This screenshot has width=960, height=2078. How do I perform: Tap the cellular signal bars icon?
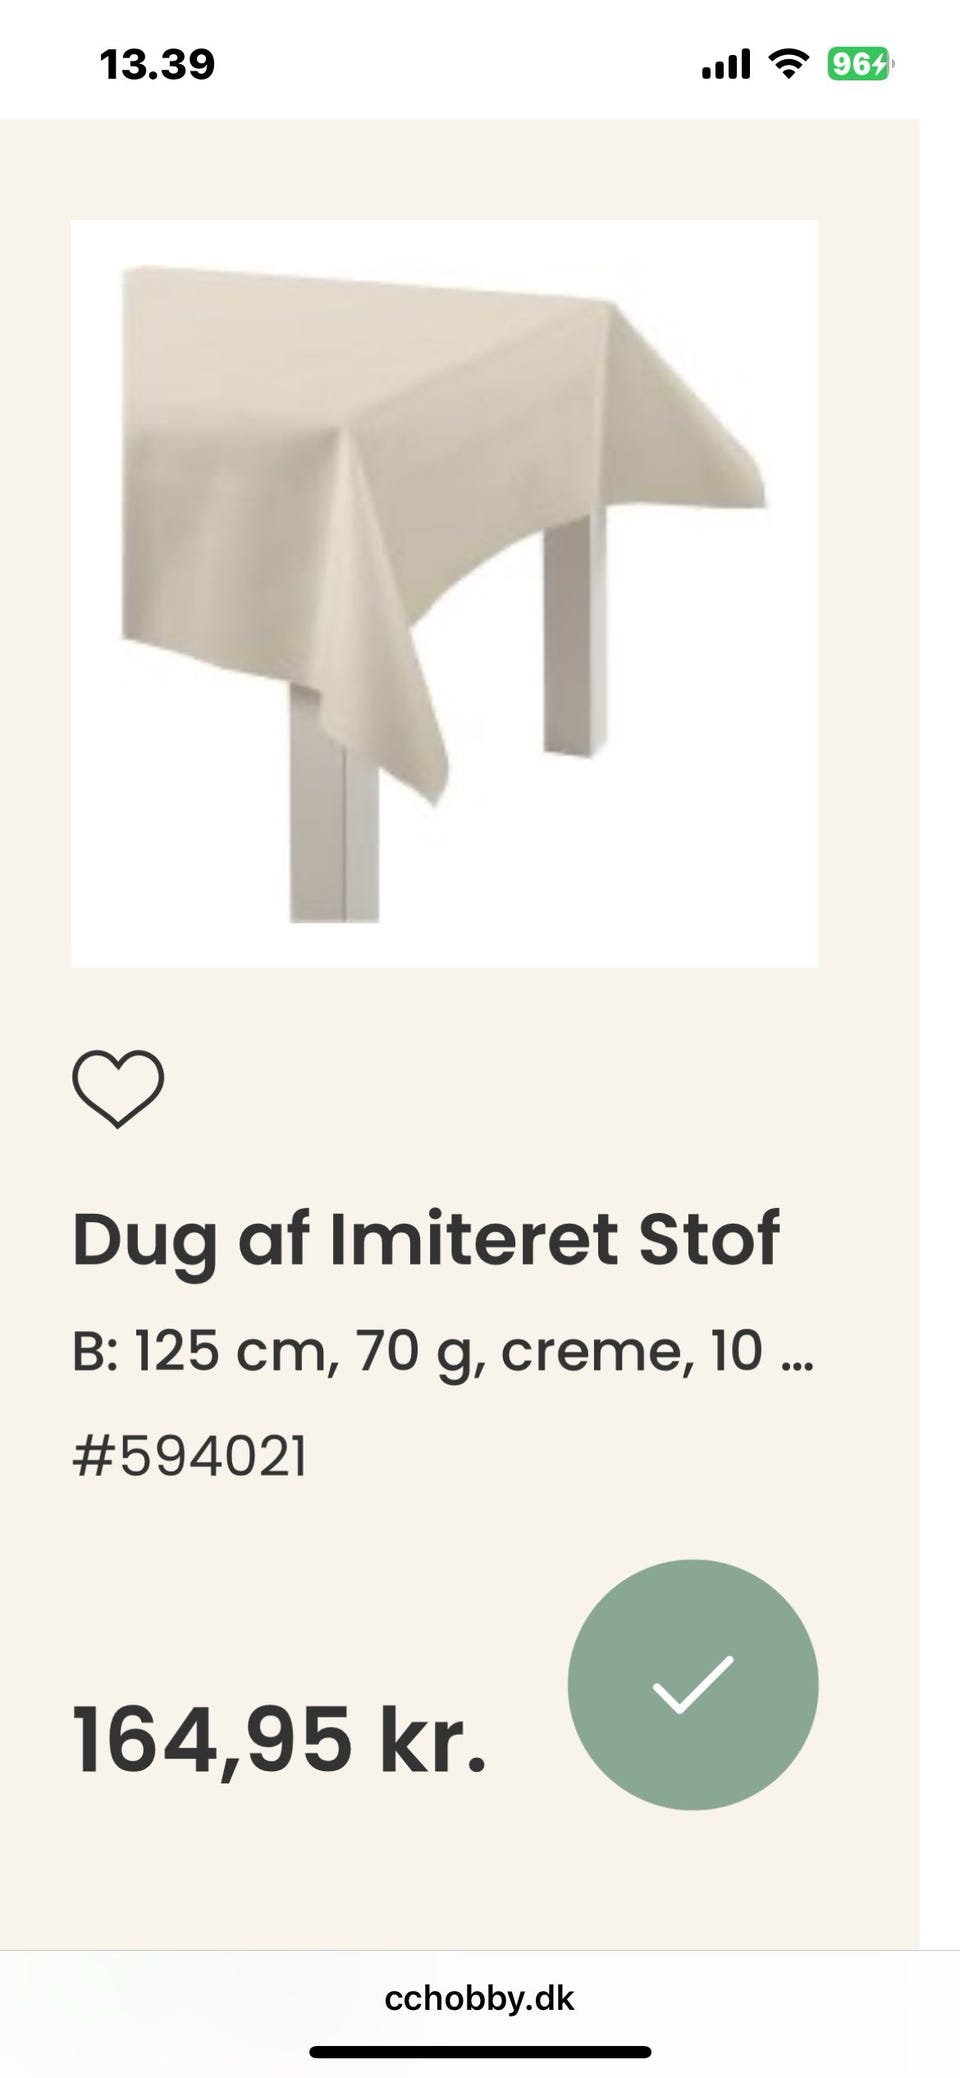726,66
